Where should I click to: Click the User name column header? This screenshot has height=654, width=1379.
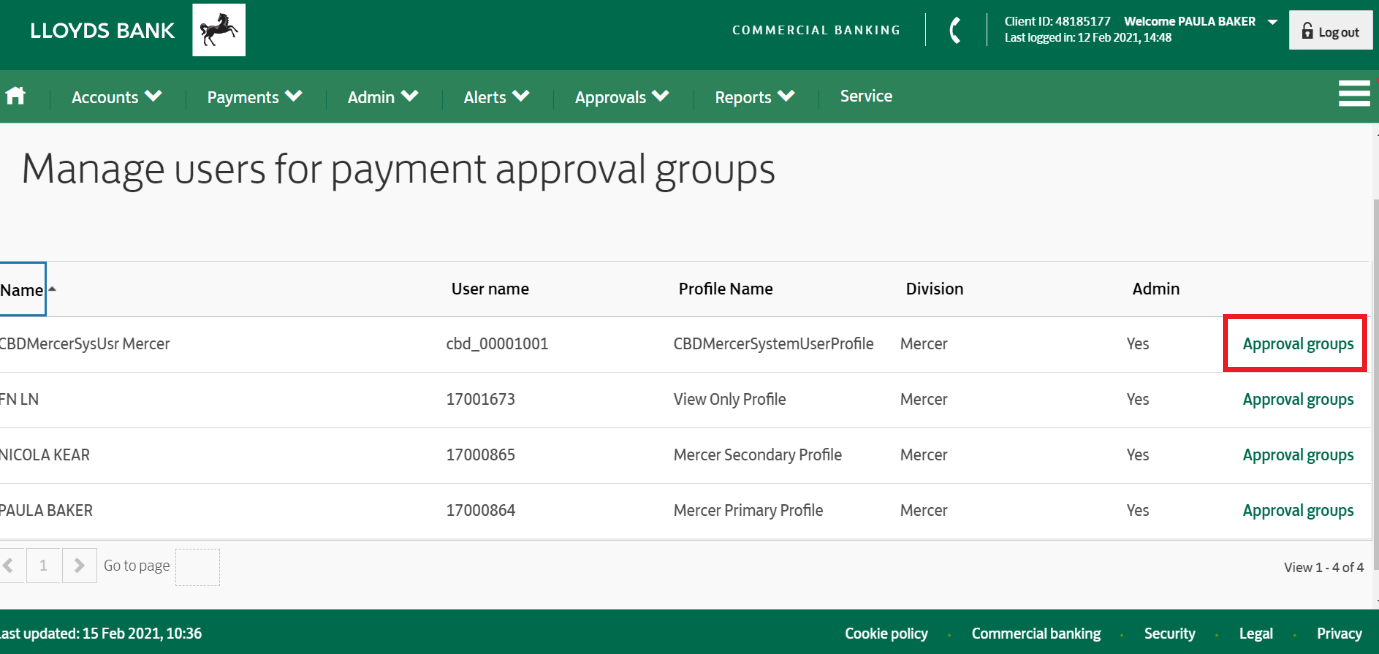tap(490, 289)
